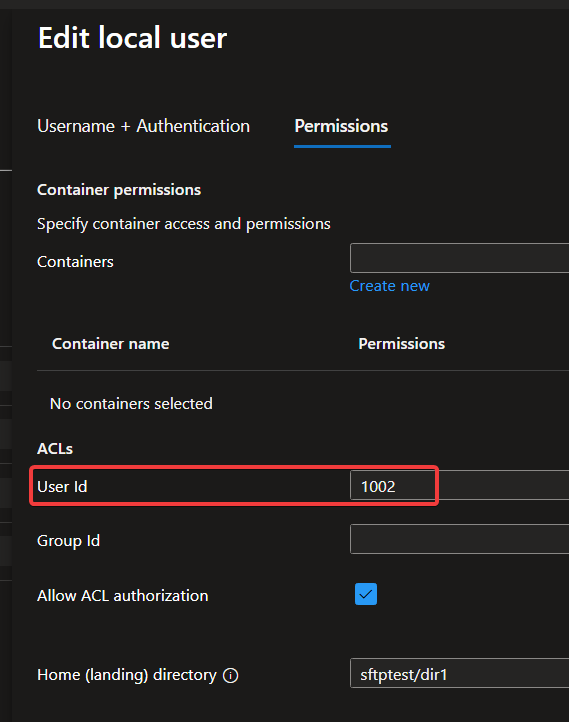The image size is (569, 722).
Task: Click the Container name column header
Action: click(110, 344)
